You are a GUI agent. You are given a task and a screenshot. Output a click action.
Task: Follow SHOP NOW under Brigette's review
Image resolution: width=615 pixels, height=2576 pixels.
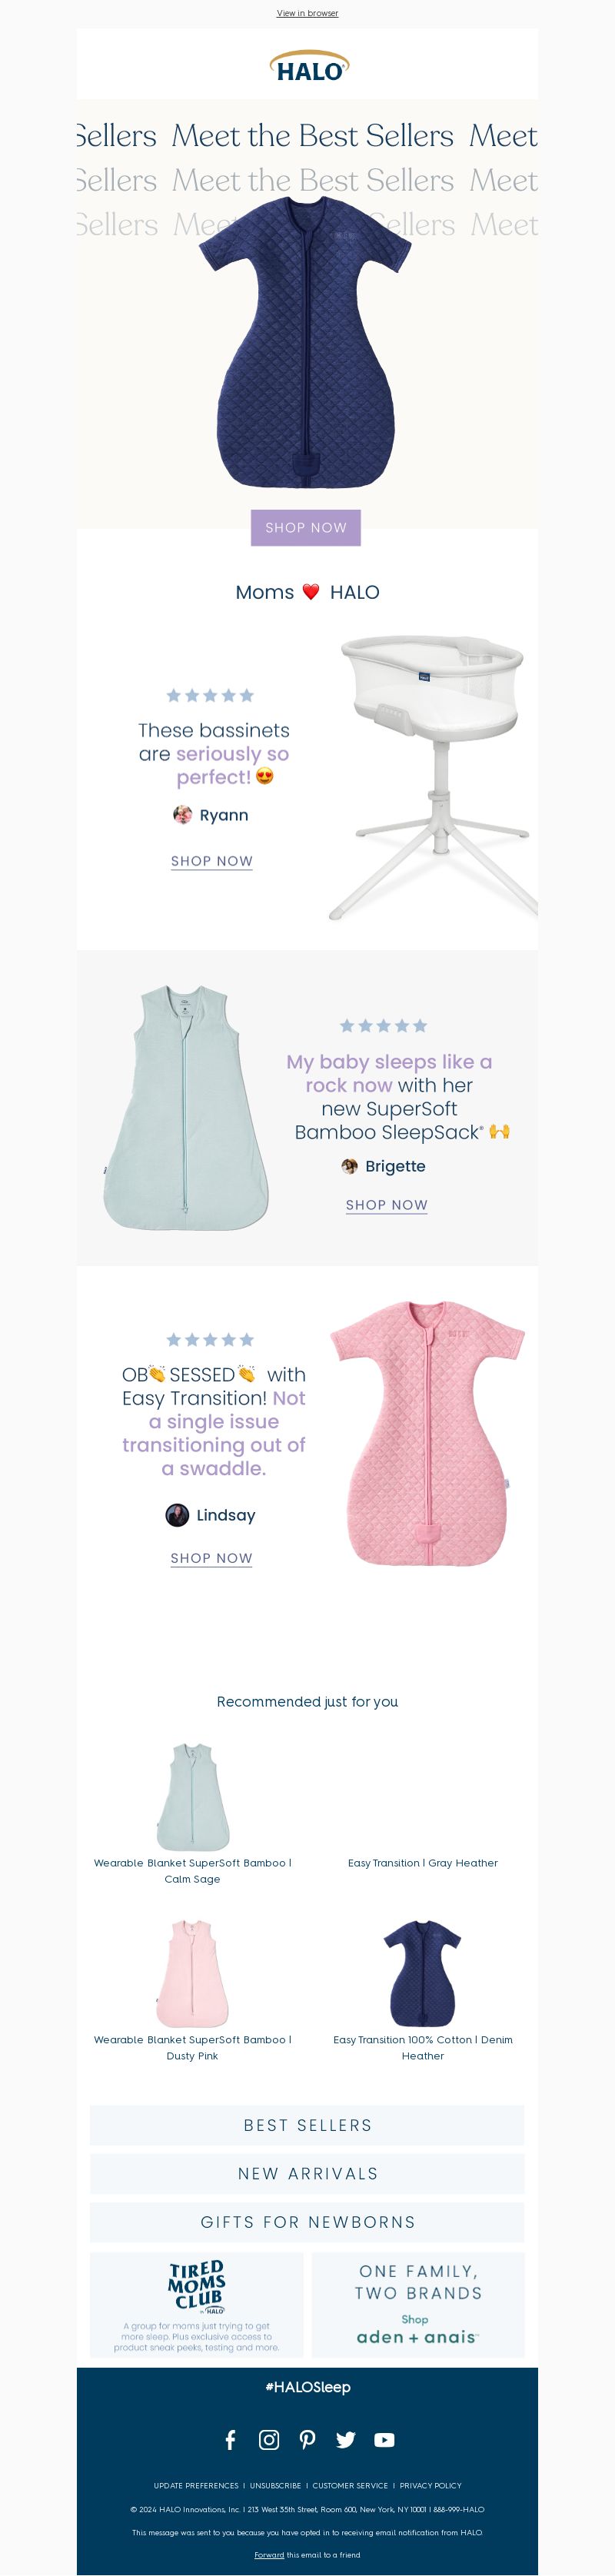pyautogui.click(x=387, y=1205)
